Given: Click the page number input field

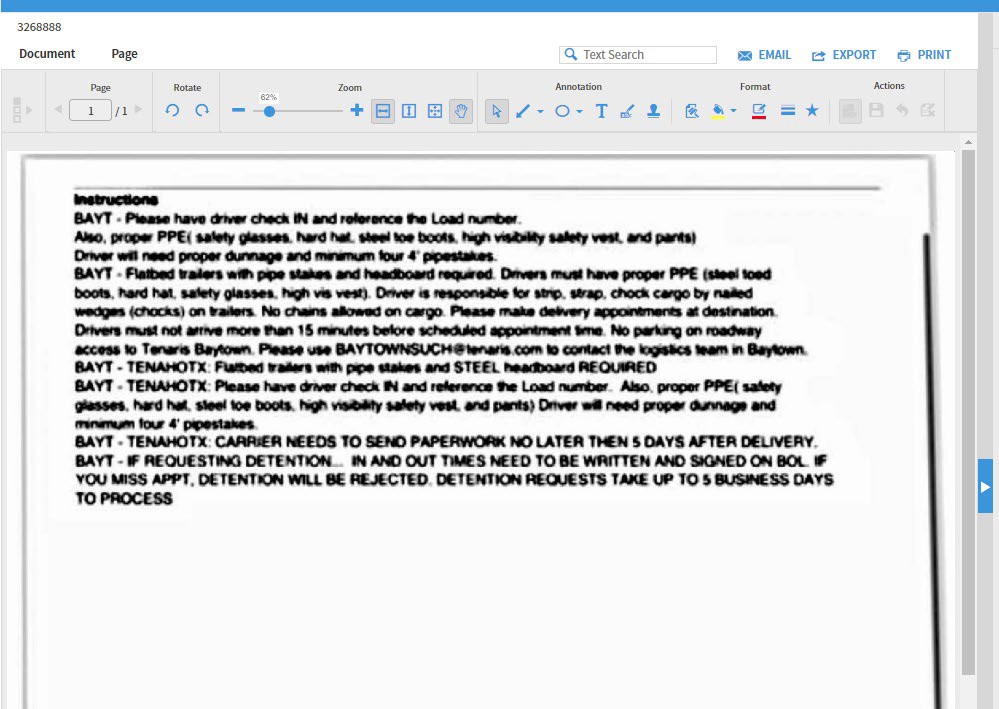Looking at the screenshot, I should click(x=90, y=110).
